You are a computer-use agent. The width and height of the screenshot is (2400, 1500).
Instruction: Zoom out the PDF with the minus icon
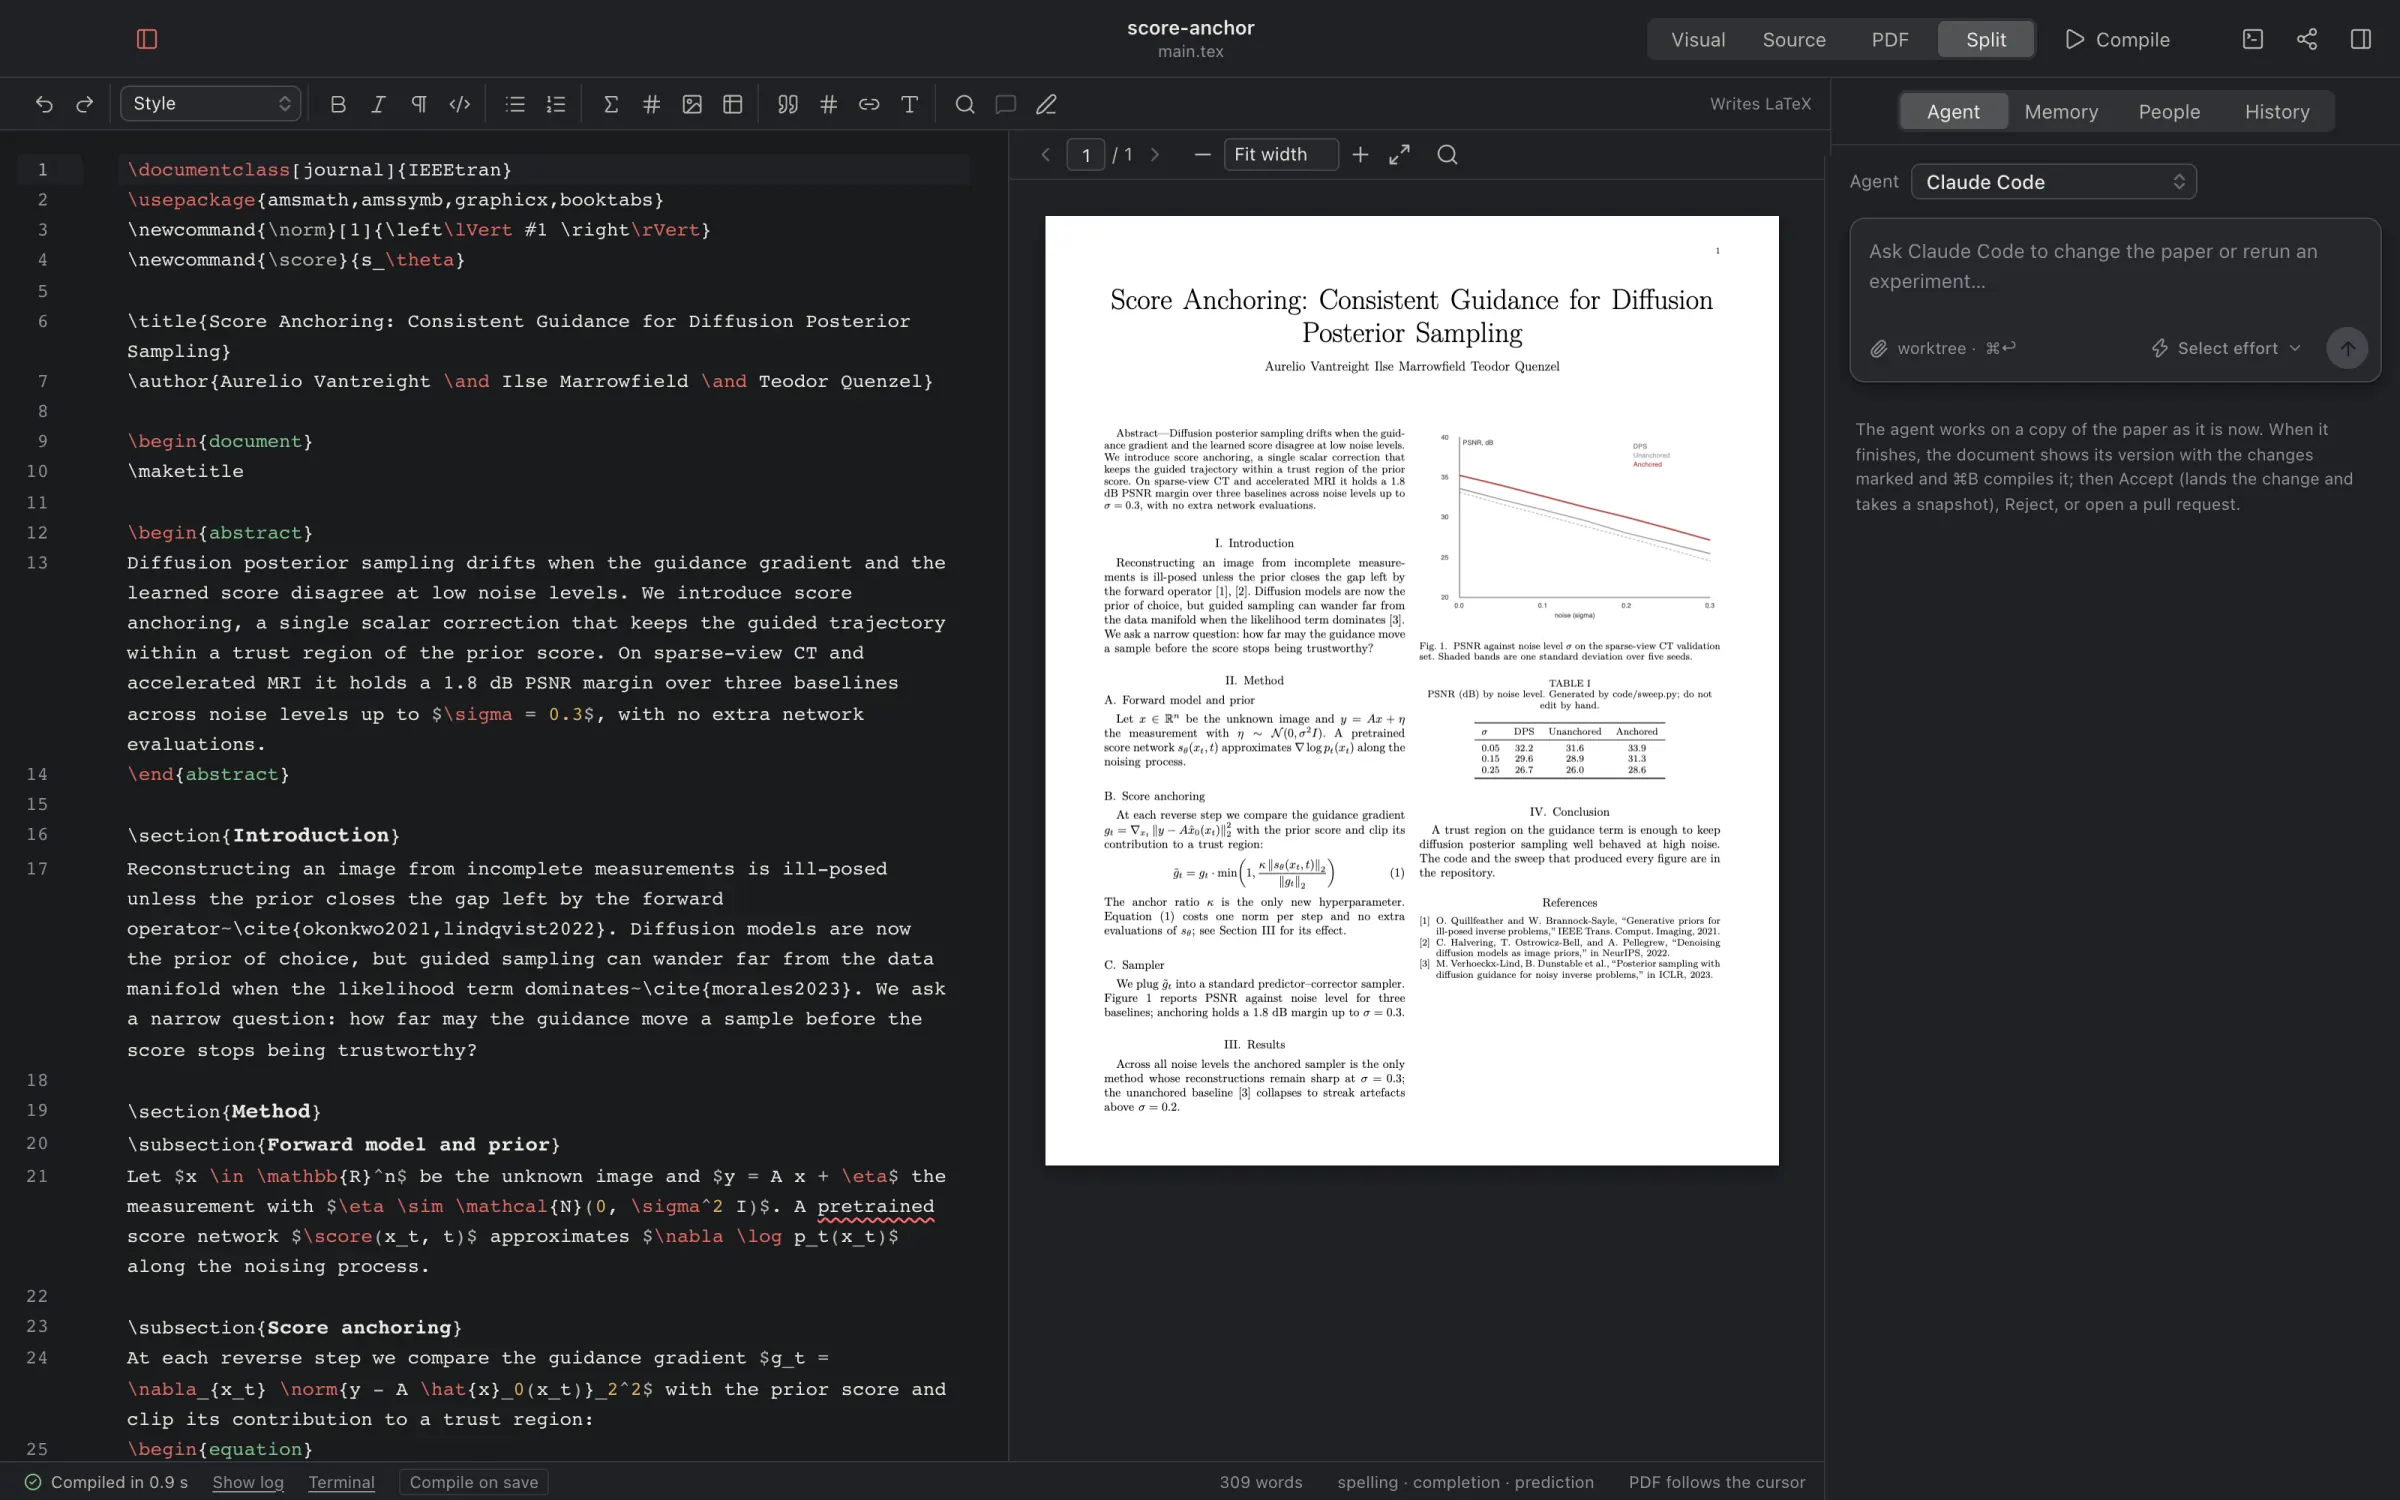click(1202, 155)
